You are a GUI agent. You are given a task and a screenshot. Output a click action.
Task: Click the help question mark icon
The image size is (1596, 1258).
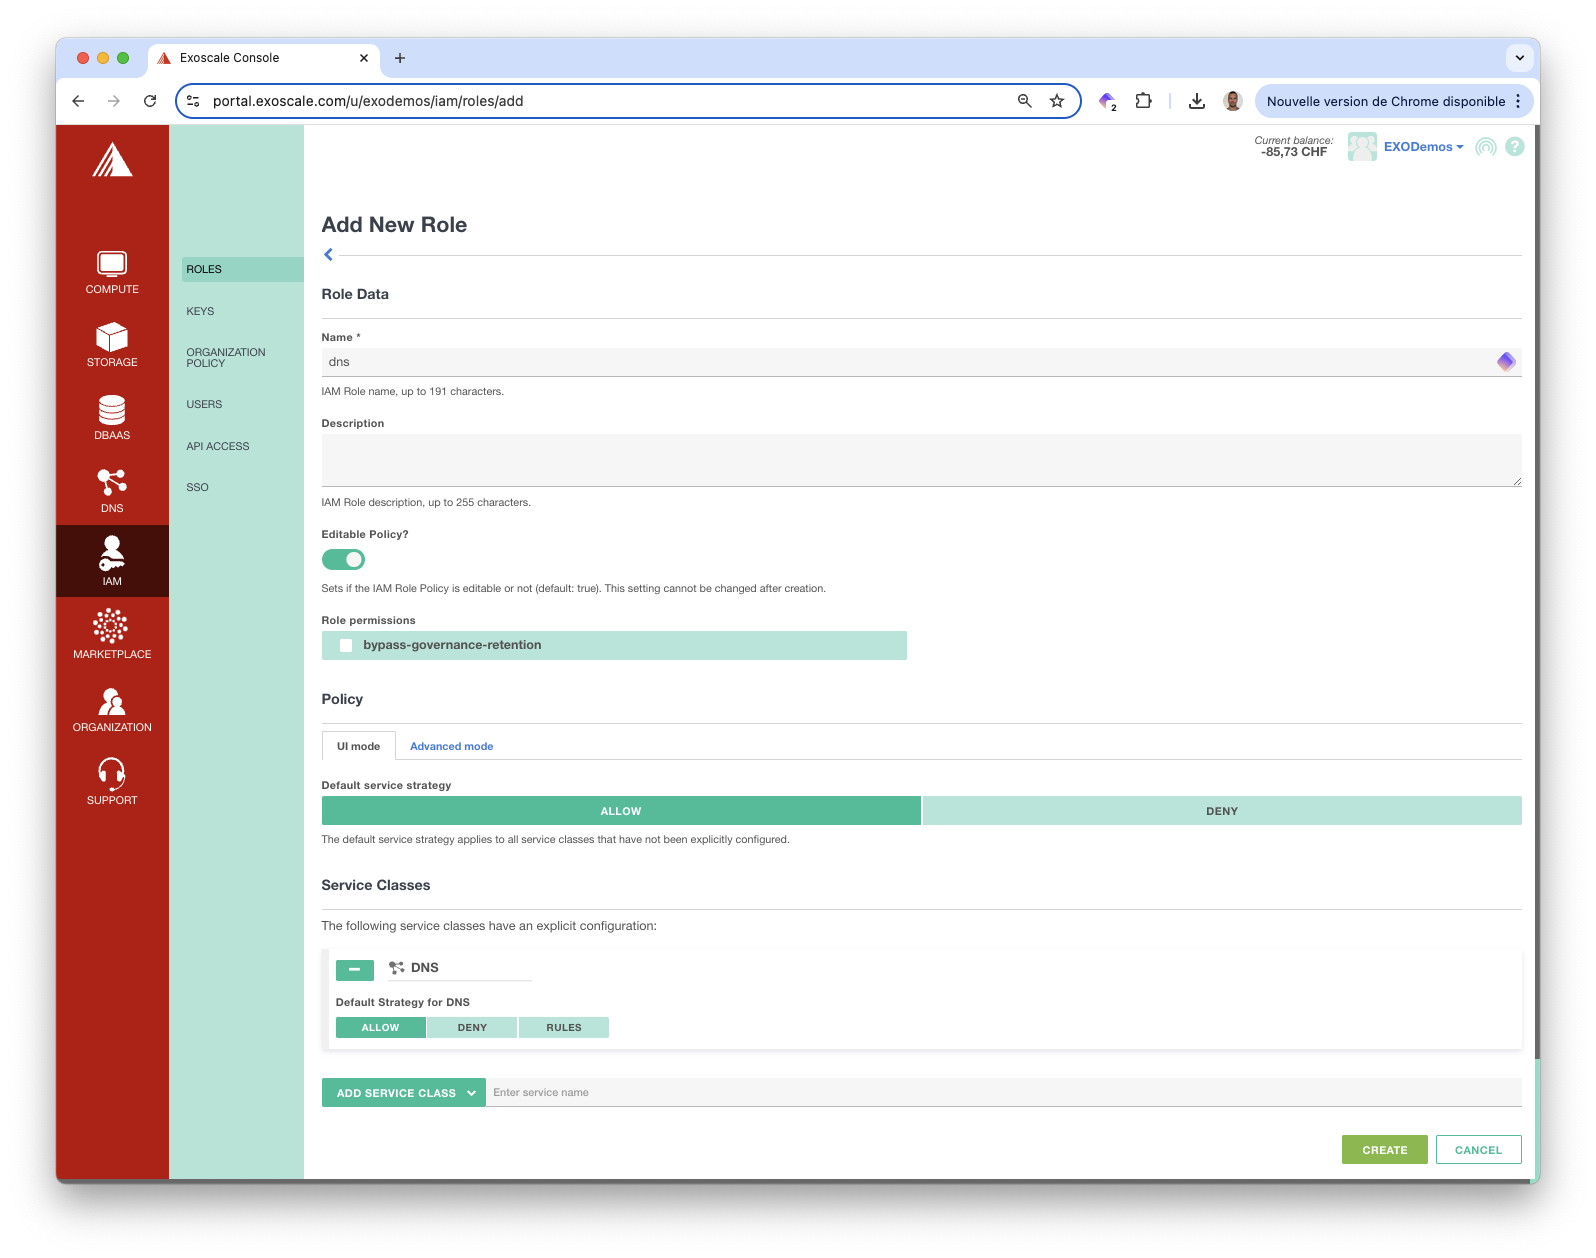click(x=1515, y=147)
